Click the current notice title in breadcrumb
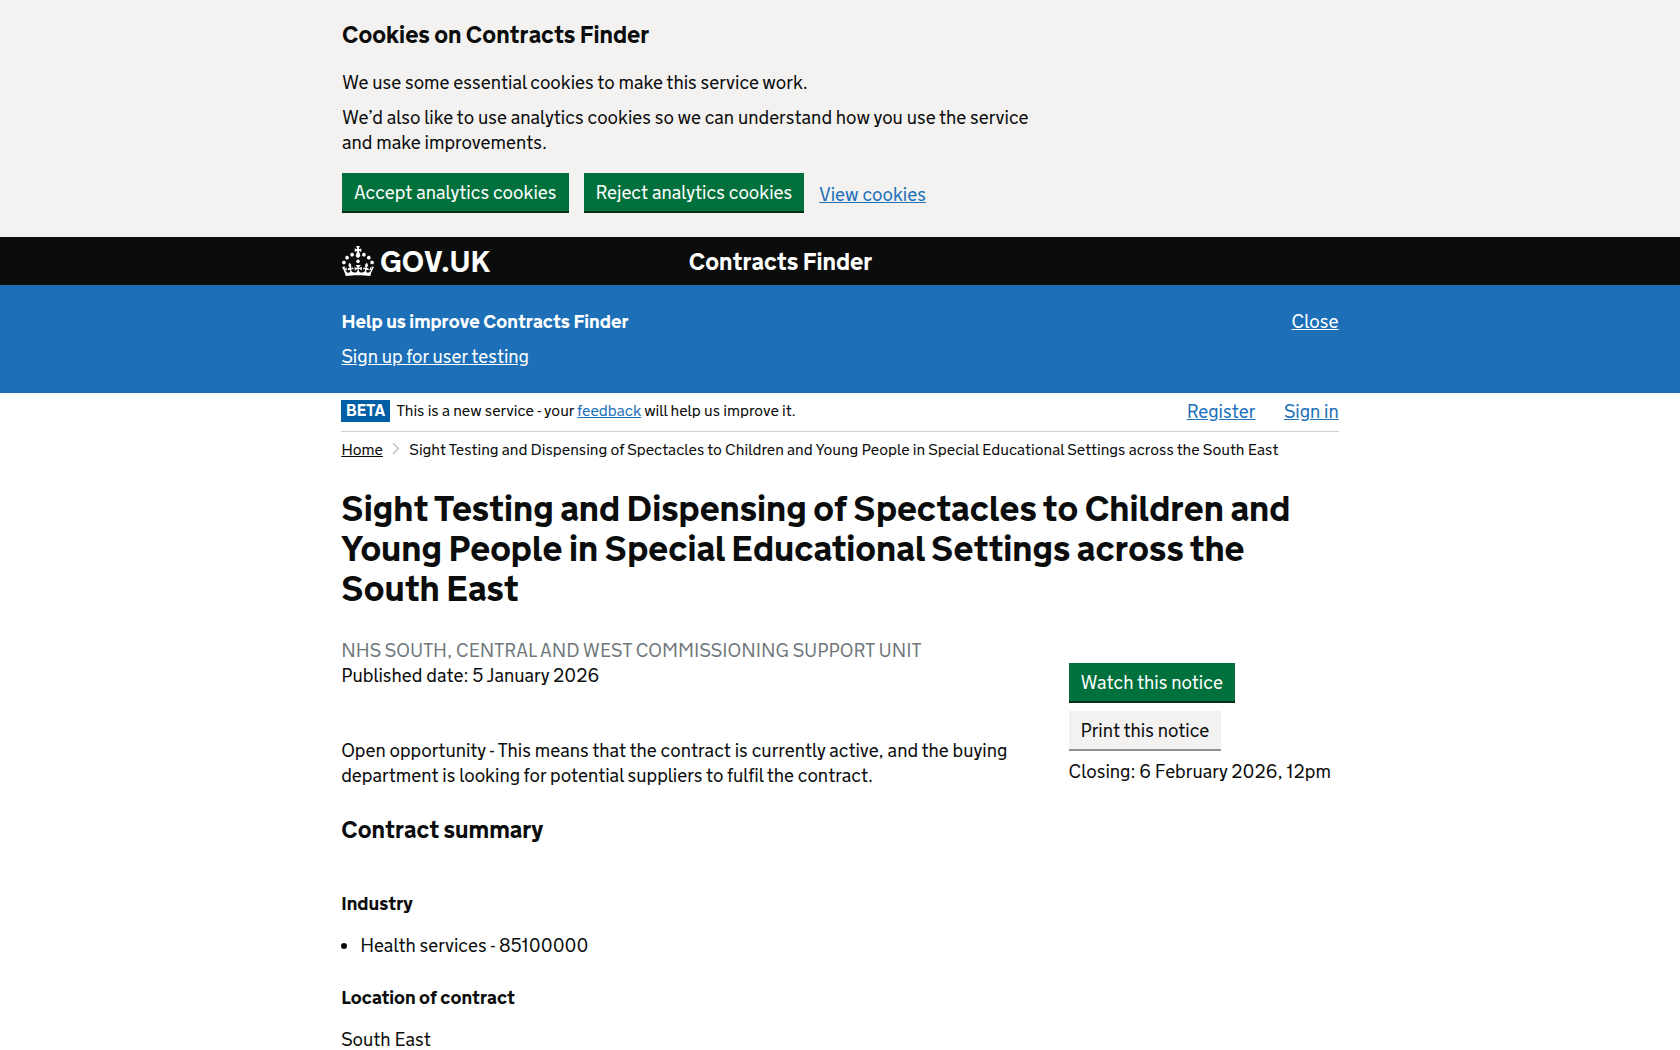The height and width of the screenshot is (1050, 1680). tap(843, 450)
